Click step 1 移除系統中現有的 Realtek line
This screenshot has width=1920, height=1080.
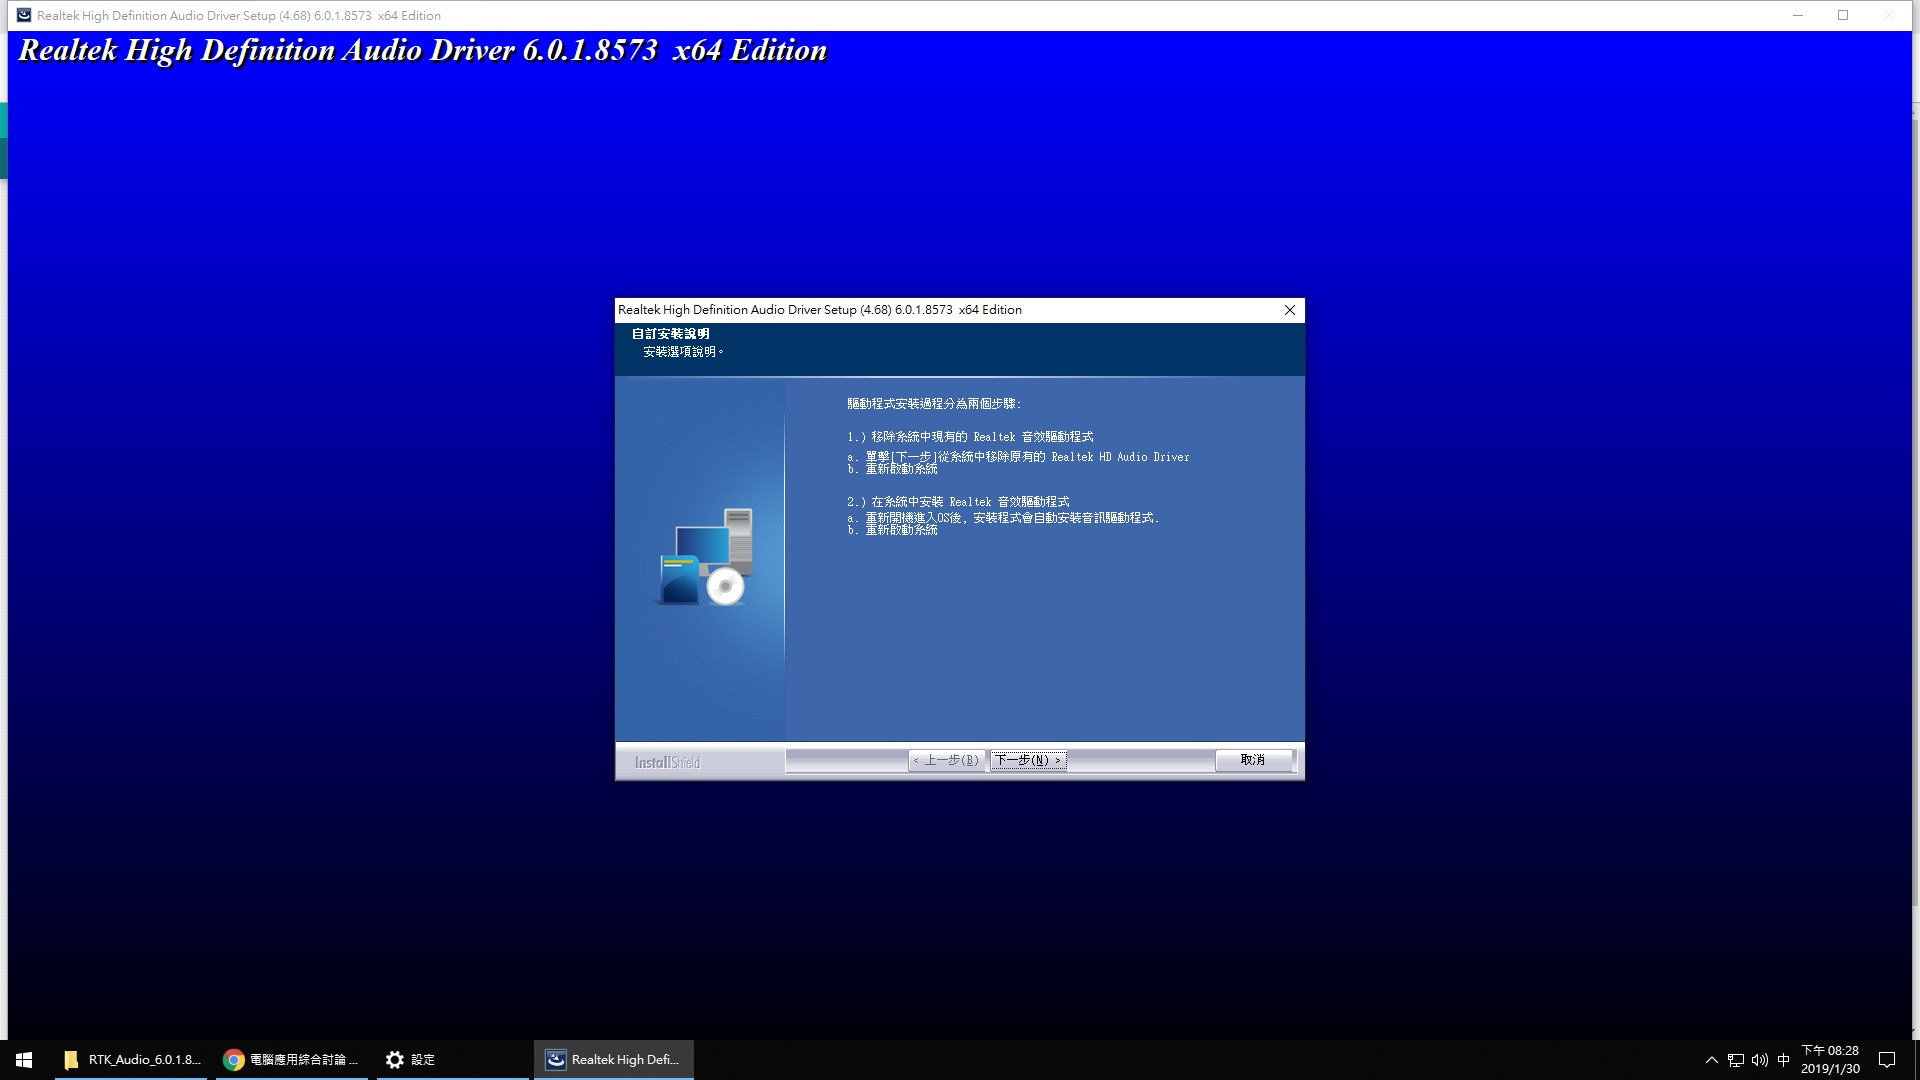click(970, 437)
